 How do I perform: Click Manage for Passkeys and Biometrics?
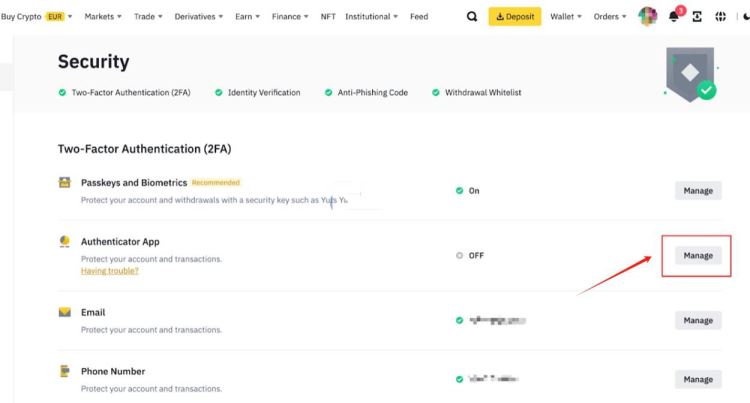697,190
